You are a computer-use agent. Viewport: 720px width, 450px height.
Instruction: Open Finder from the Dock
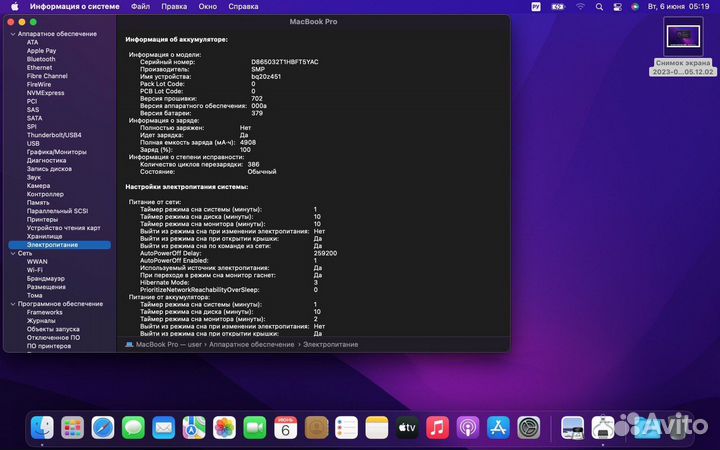click(x=42, y=428)
